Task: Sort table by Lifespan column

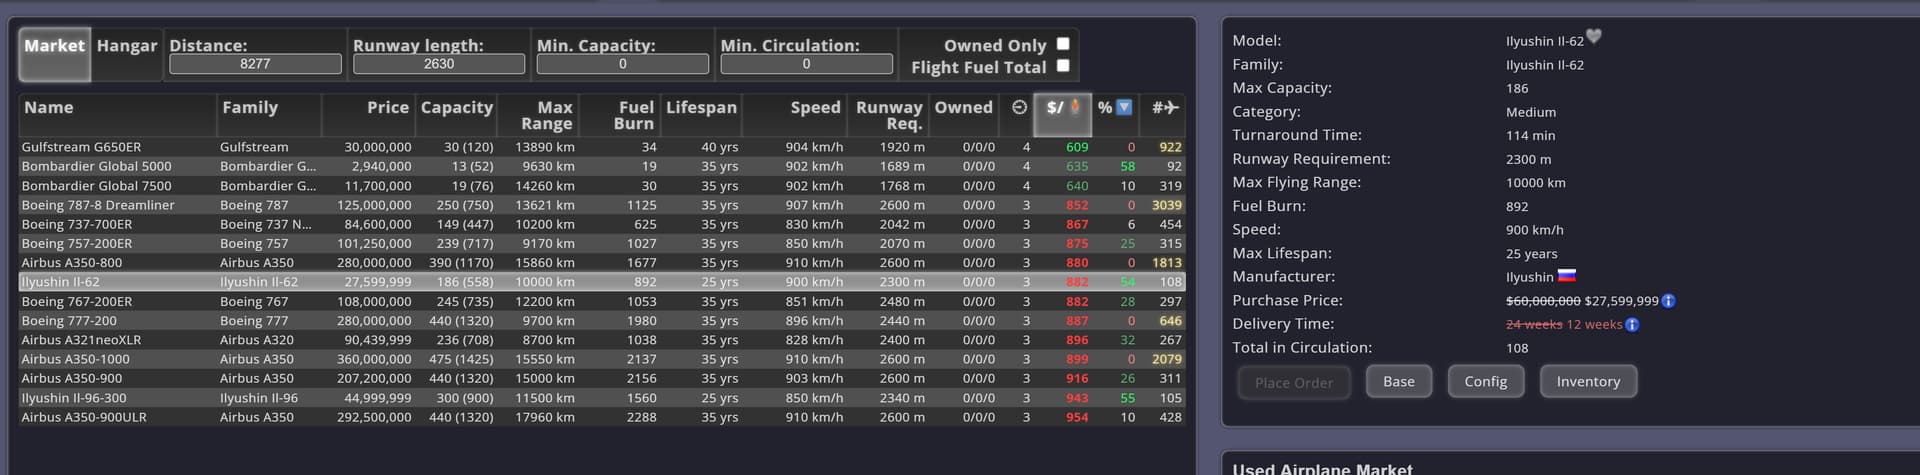Action: click(701, 115)
